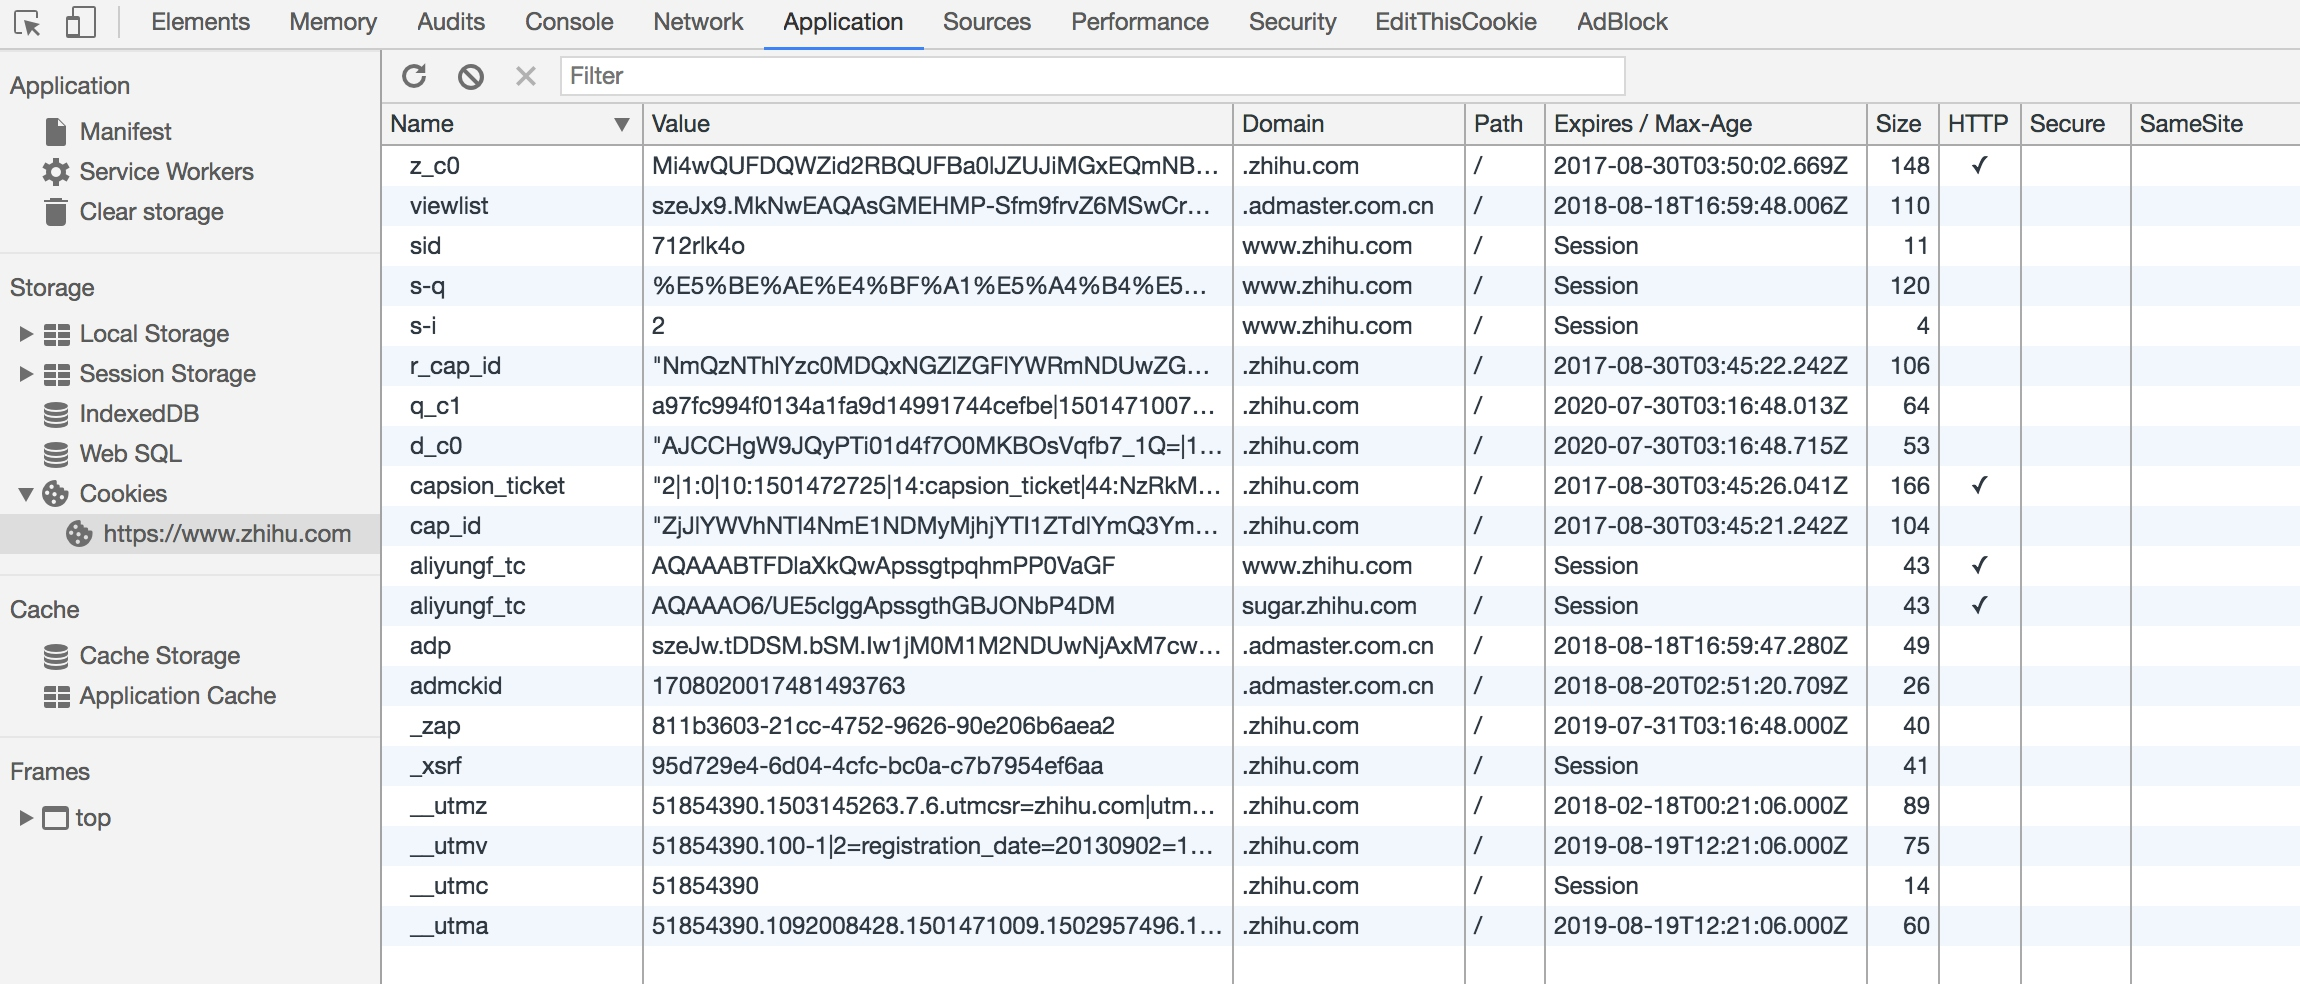
Task: Click the Expires / Max-Age column header
Action: pyautogui.click(x=1705, y=124)
